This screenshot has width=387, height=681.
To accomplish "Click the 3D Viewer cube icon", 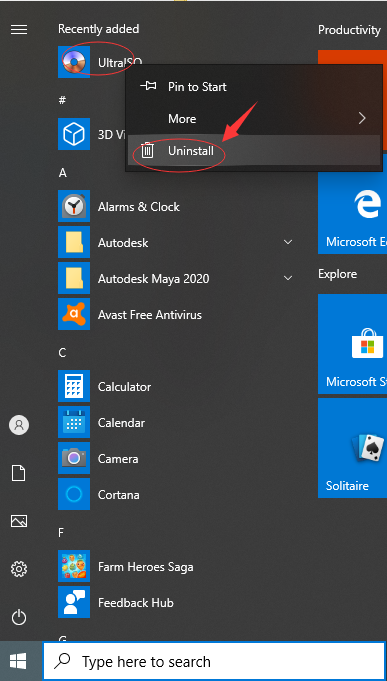I will click(x=74, y=134).
